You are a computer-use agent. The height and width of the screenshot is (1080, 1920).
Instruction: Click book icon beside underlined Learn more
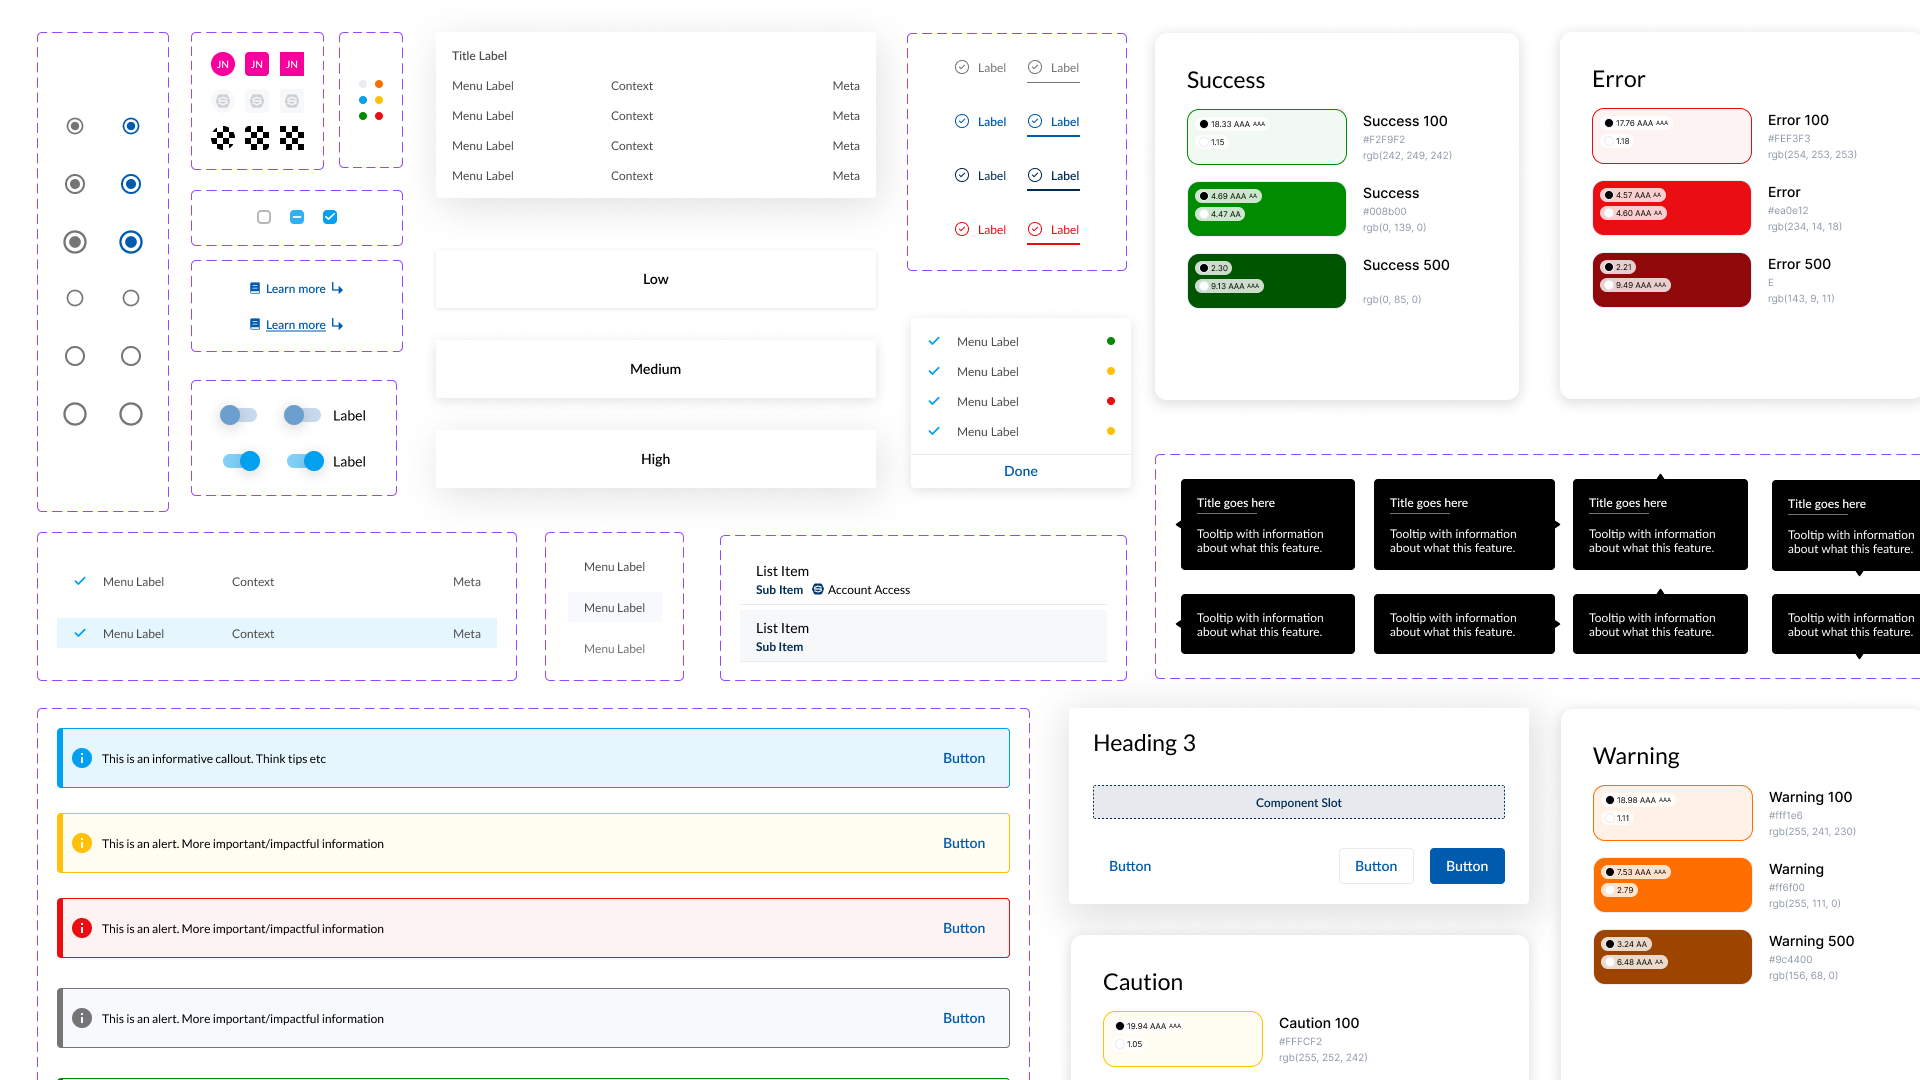pos(255,324)
